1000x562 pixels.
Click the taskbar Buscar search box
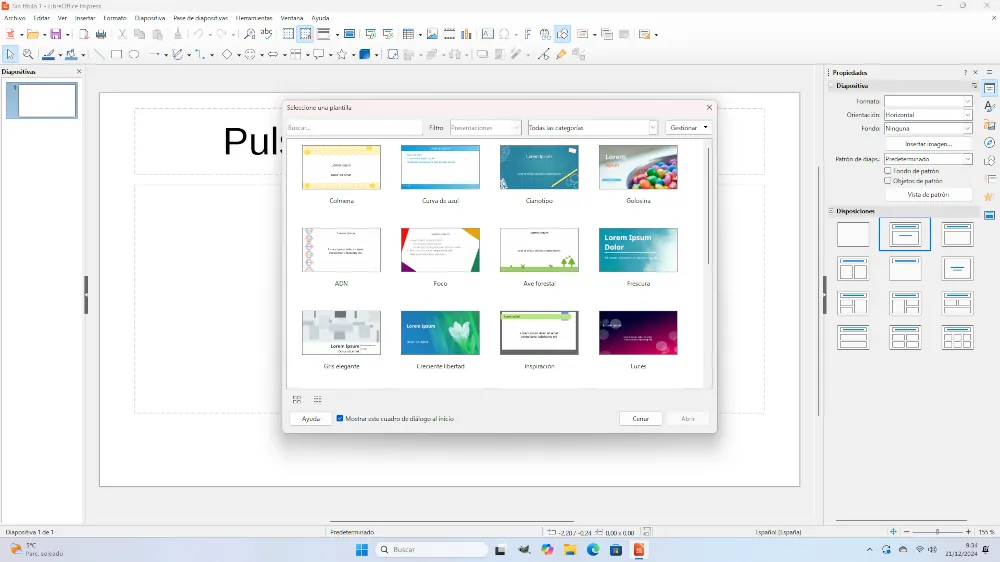(431, 549)
